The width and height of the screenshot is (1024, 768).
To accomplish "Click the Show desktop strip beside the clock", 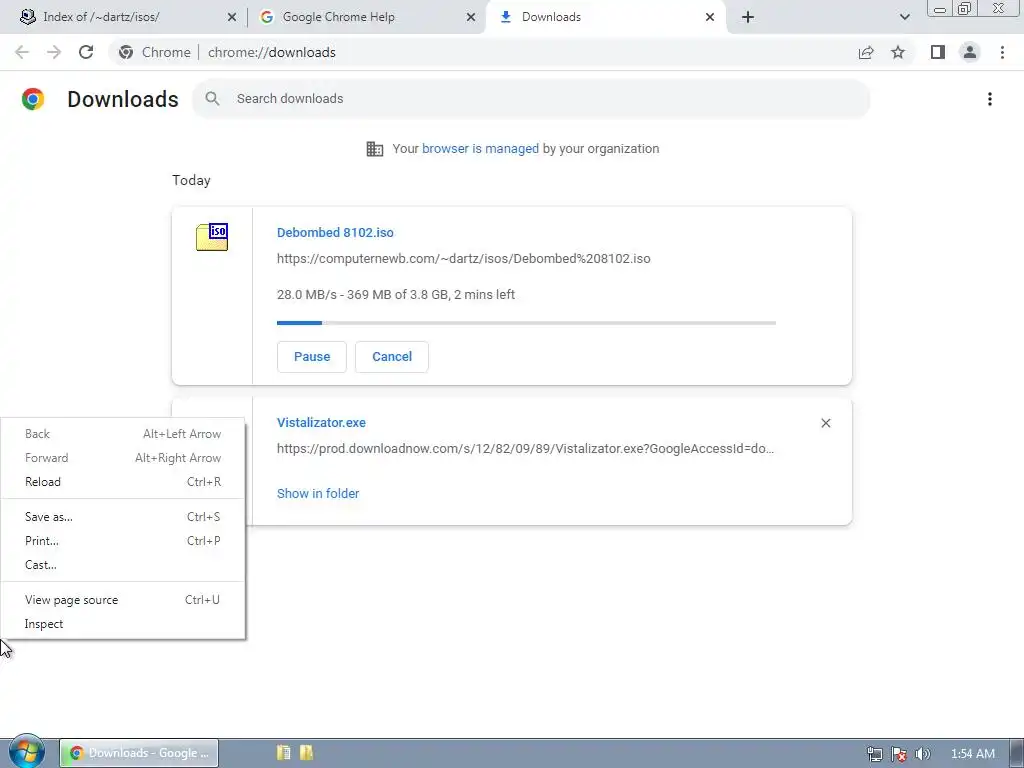I will (x=1017, y=753).
